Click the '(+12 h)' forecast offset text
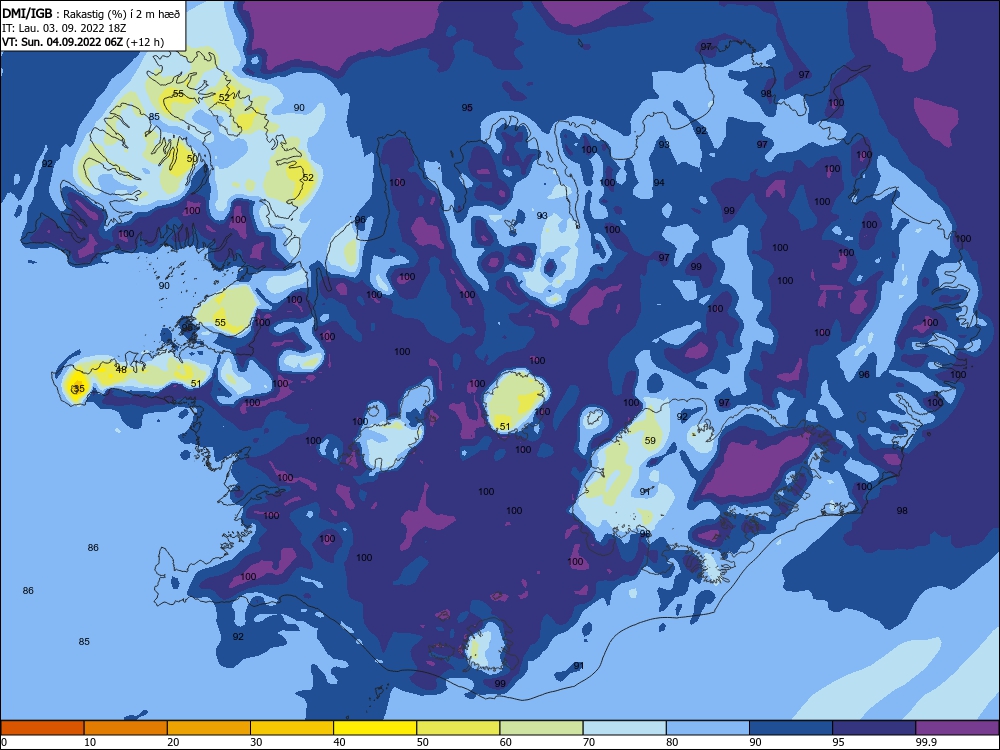The width and height of the screenshot is (1000, 750). 145,42
